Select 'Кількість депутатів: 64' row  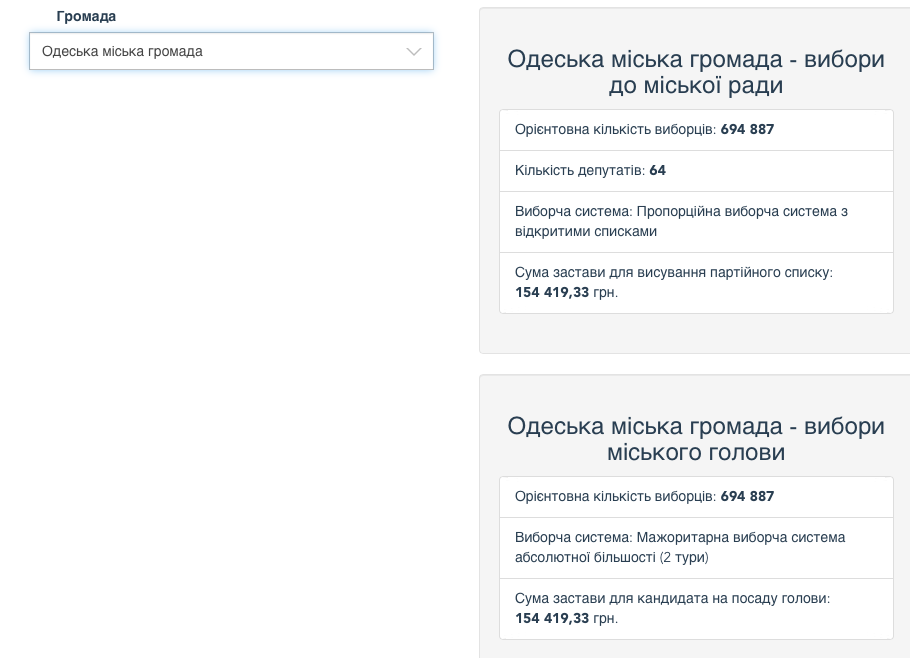coord(695,171)
